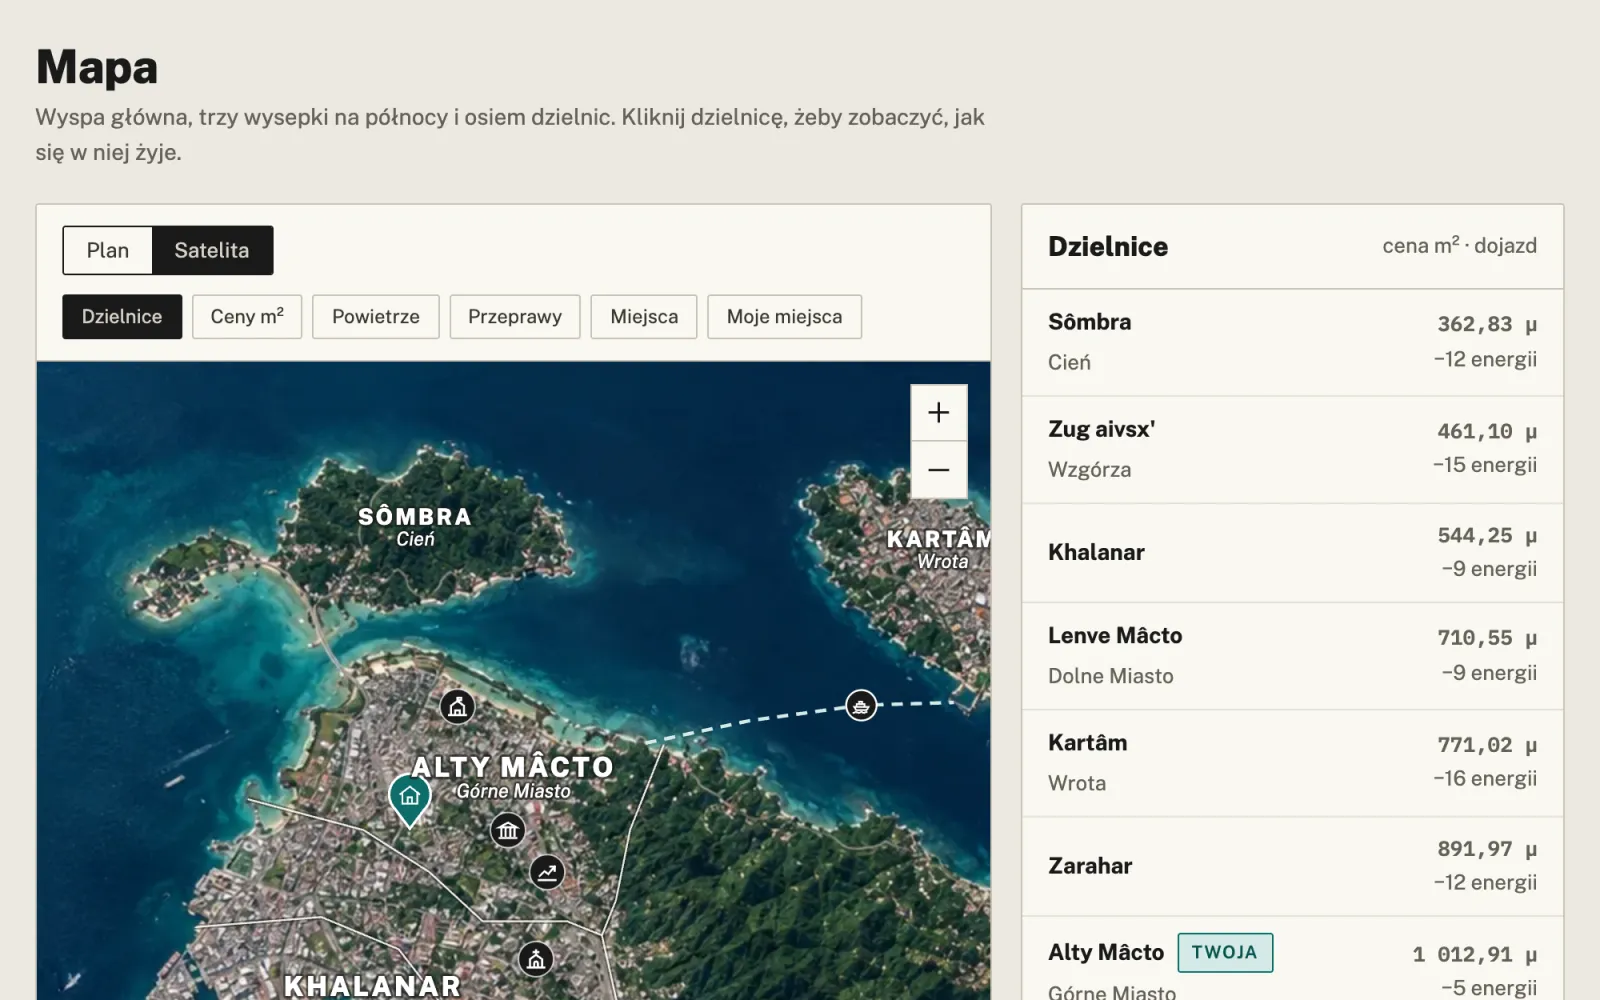This screenshot has width=1600, height=1000.
Task: Click the TWOJA badge next to Alty Mâcto
Action: (1225, 952)
